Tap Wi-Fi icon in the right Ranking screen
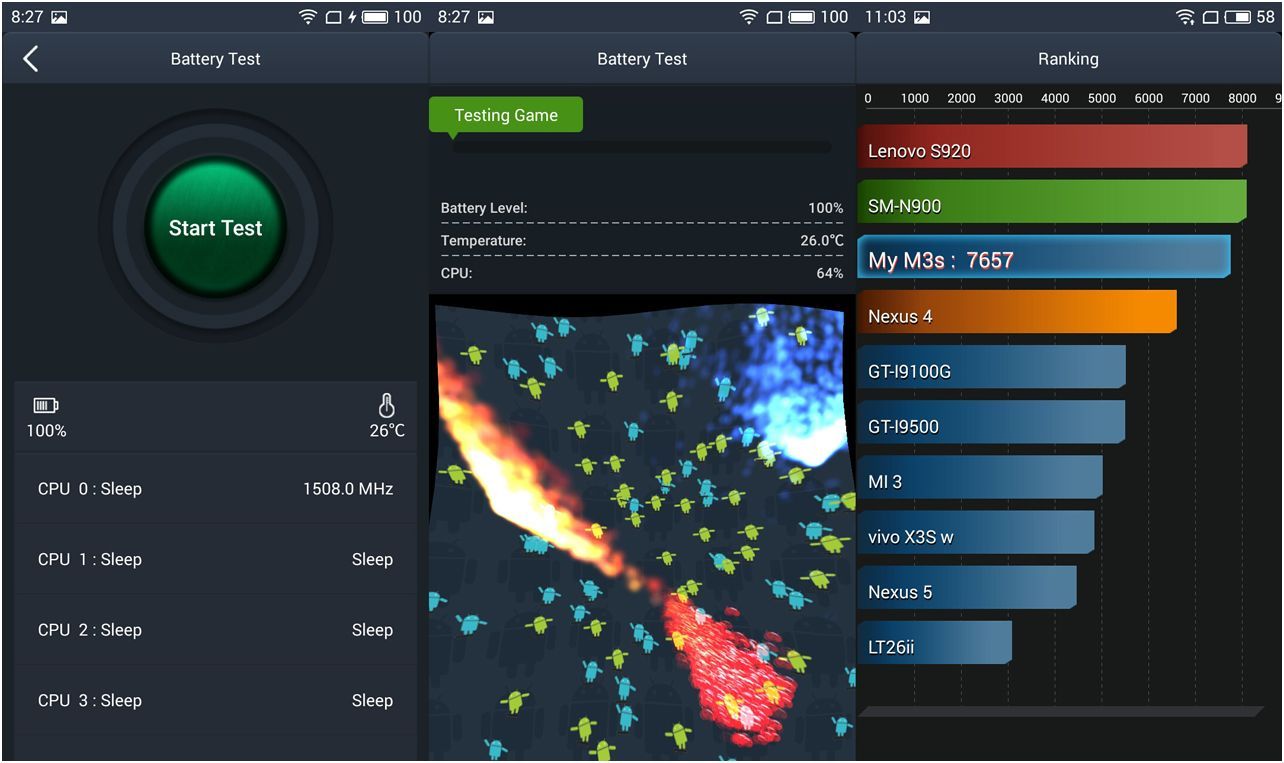This screenshot has width=1284, height=763. pos(1185,17)
